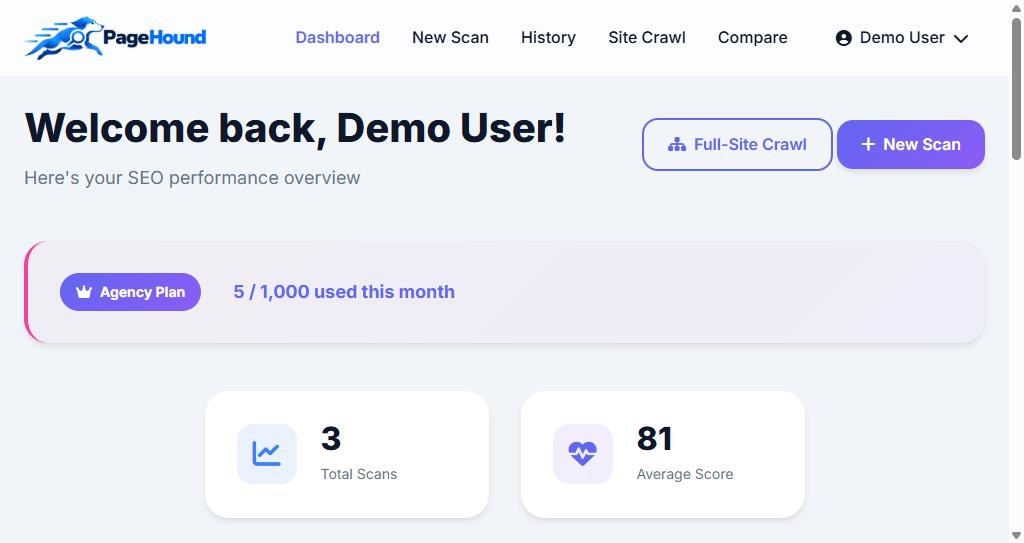Click the purple New Scan button

tap(911, 144)
